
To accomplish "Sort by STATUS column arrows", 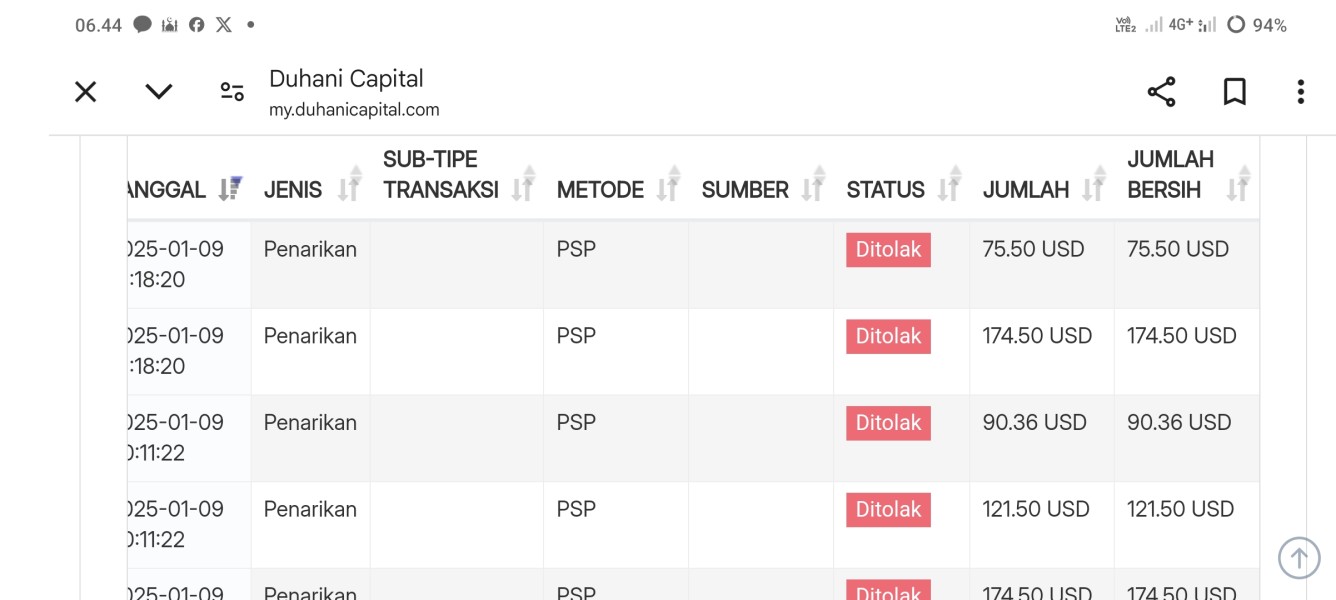I will pyautogui.click(x=948, y=183).
